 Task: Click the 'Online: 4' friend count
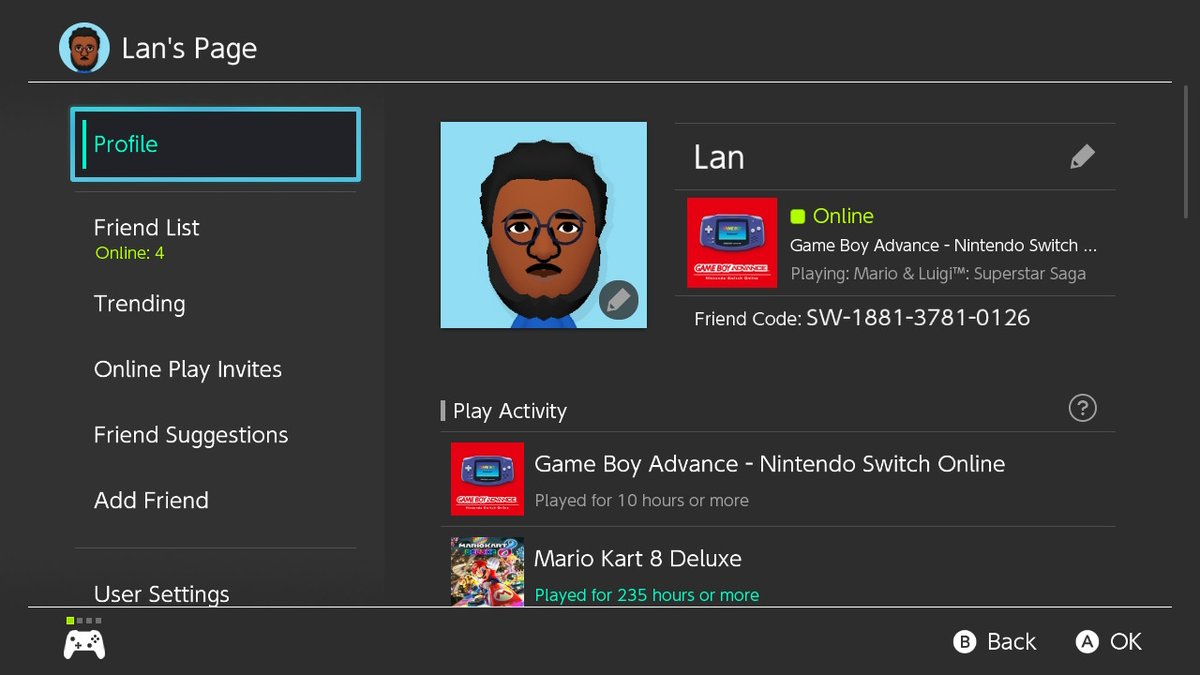point(129,253)
